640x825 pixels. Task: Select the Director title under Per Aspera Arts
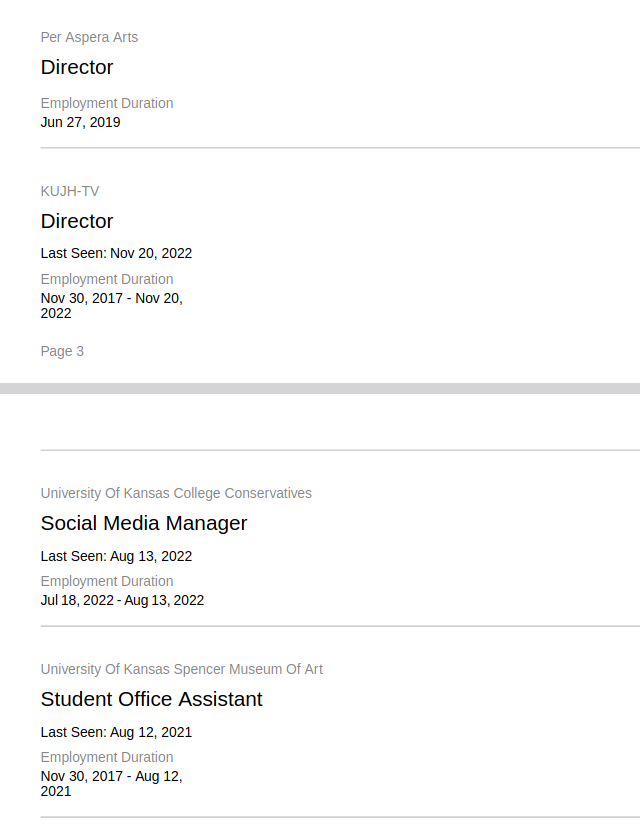click(x=77, y=67)
